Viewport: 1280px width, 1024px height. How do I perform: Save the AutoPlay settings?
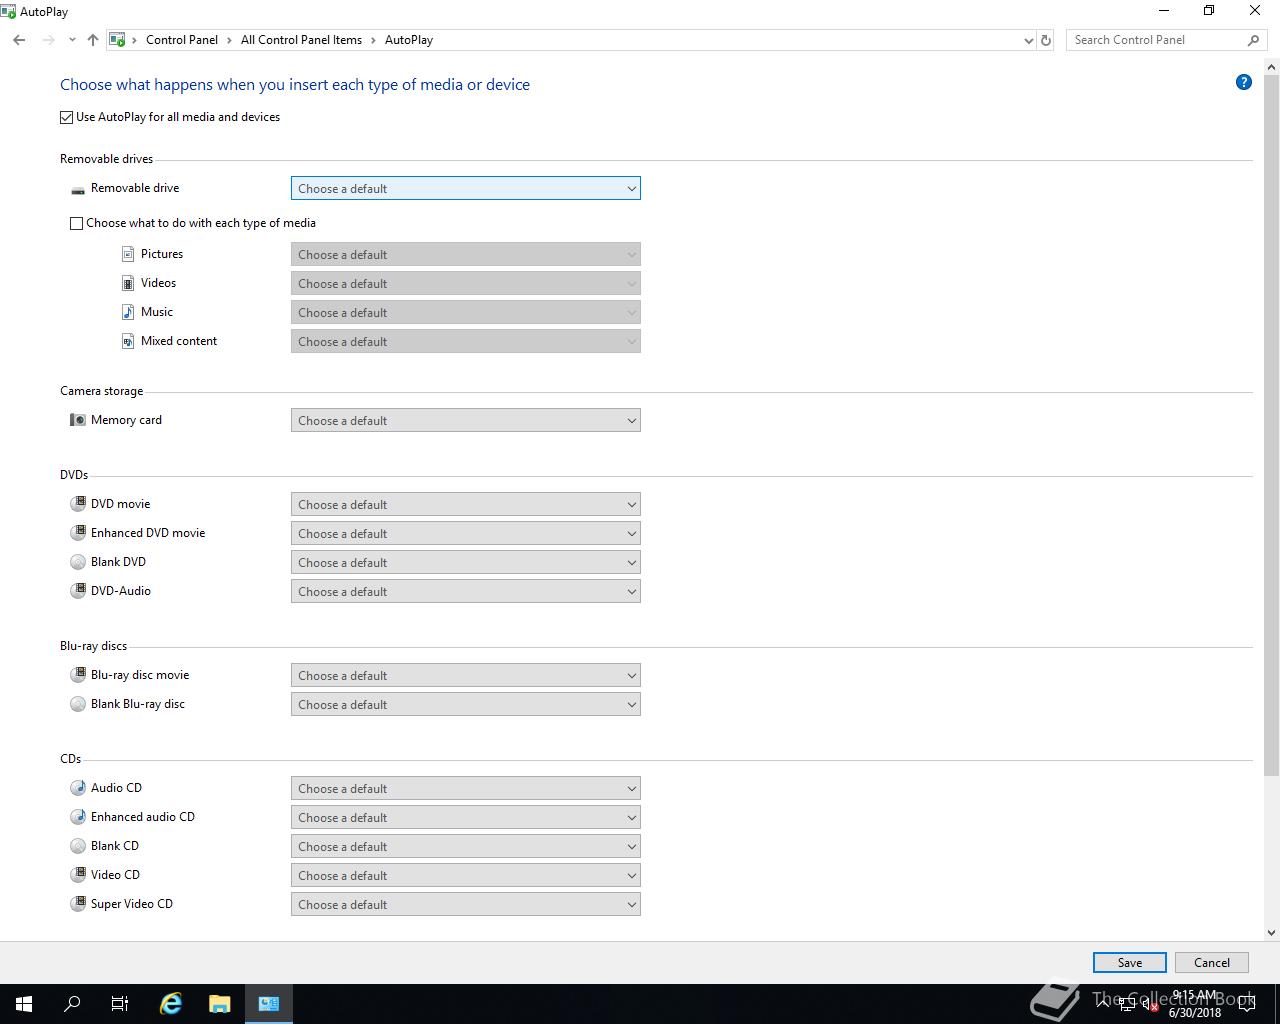click(x=1130, y=962)
